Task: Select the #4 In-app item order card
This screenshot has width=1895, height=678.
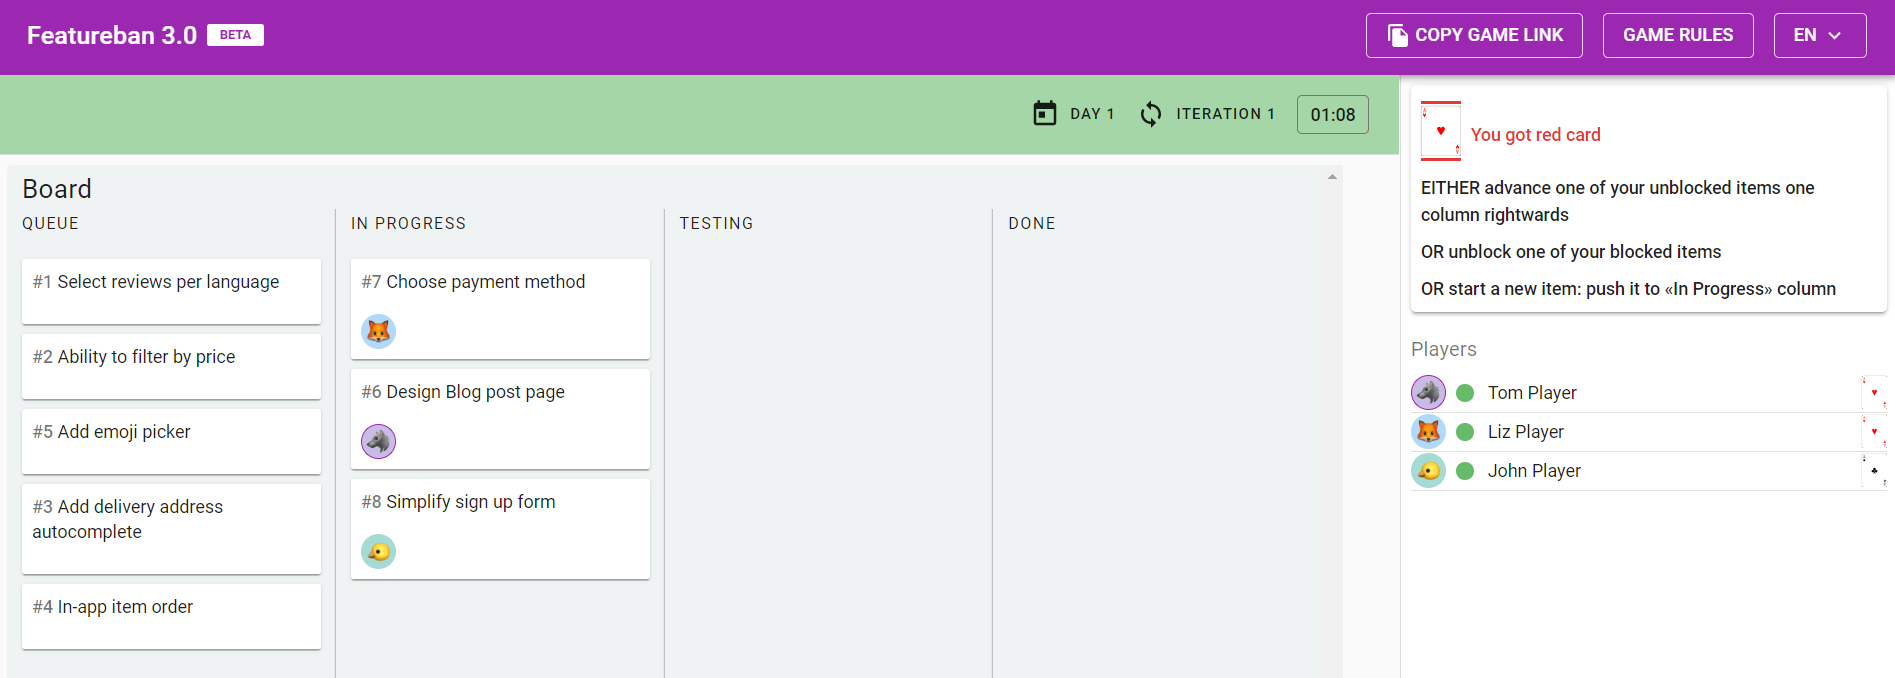Action: click(171, 616)
